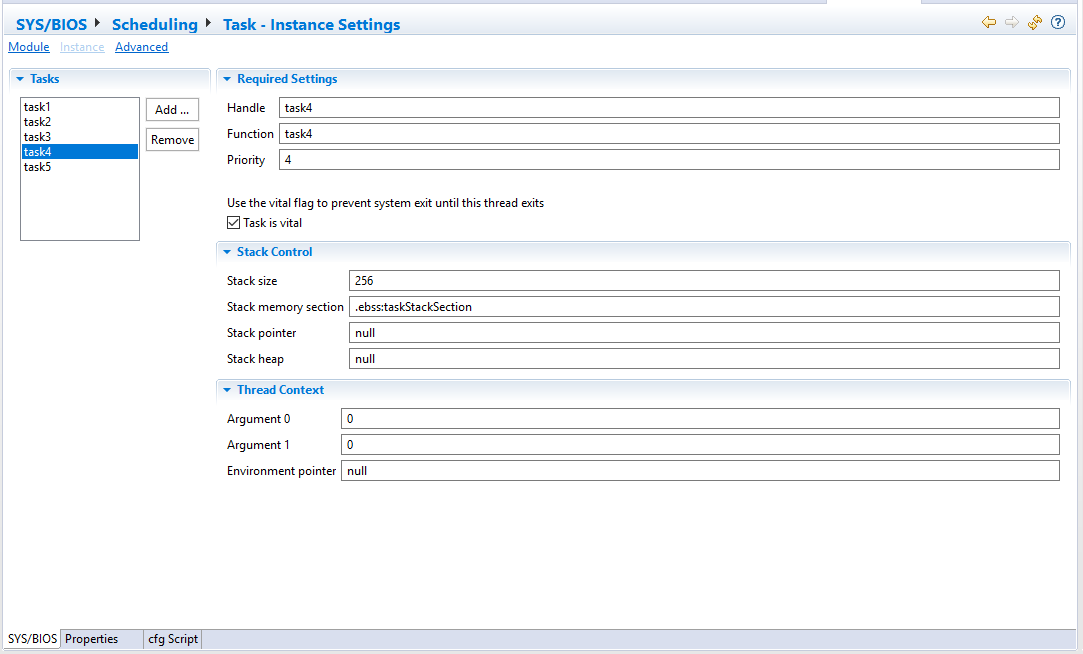Open the Instance link

pyautogui.click(x=82, y=47)
